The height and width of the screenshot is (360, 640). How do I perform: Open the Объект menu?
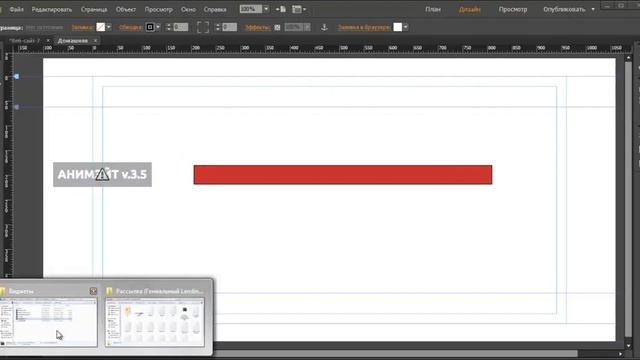pos(126,9)
